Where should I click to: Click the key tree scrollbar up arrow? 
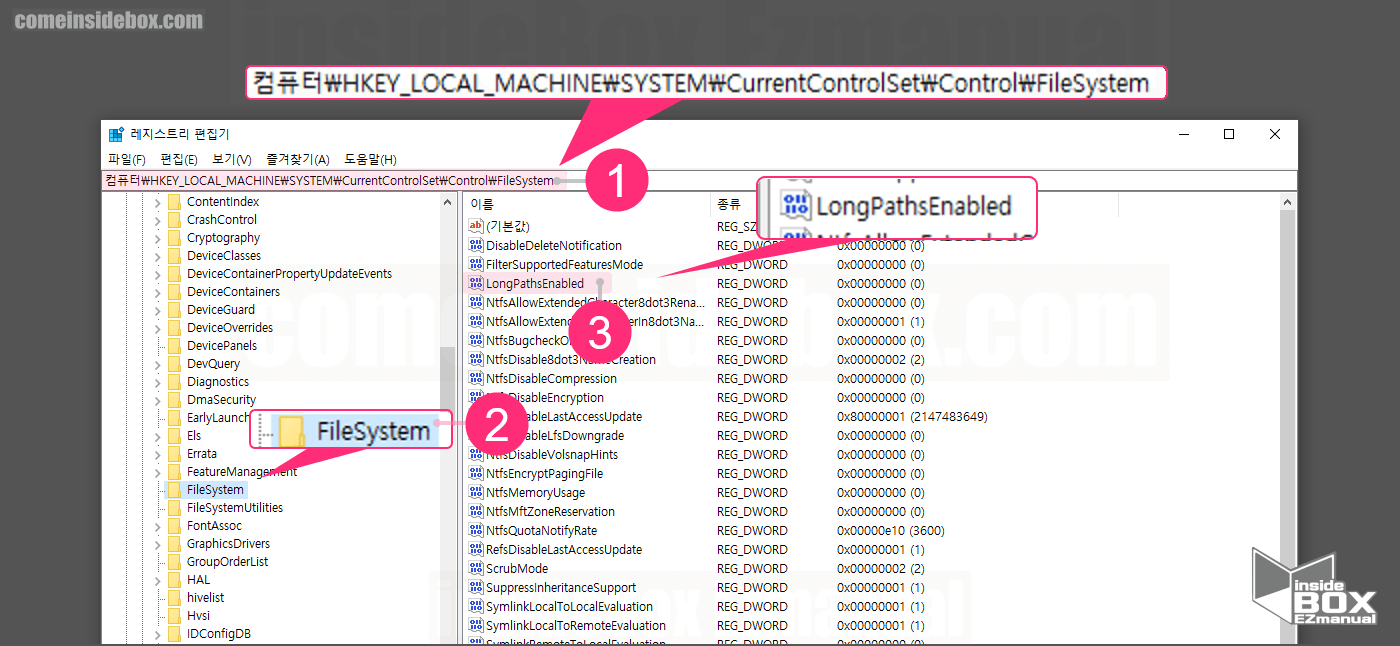click(x=447, y=202)
